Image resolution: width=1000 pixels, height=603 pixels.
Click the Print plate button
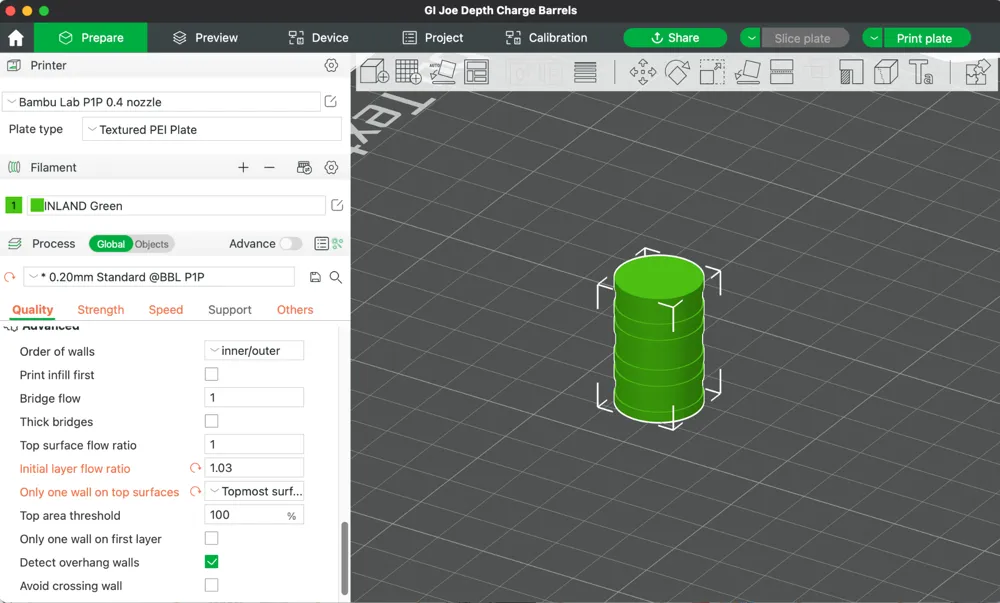click(x=924, y=38)
